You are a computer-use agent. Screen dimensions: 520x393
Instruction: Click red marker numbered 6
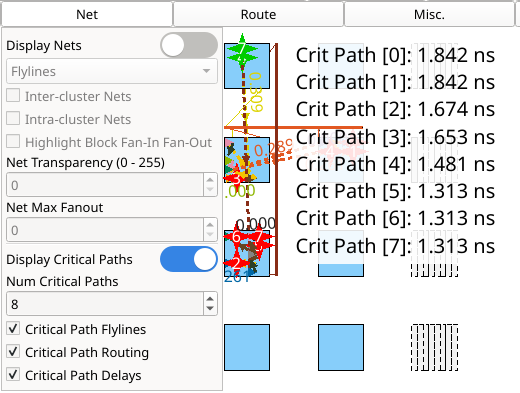236,237
